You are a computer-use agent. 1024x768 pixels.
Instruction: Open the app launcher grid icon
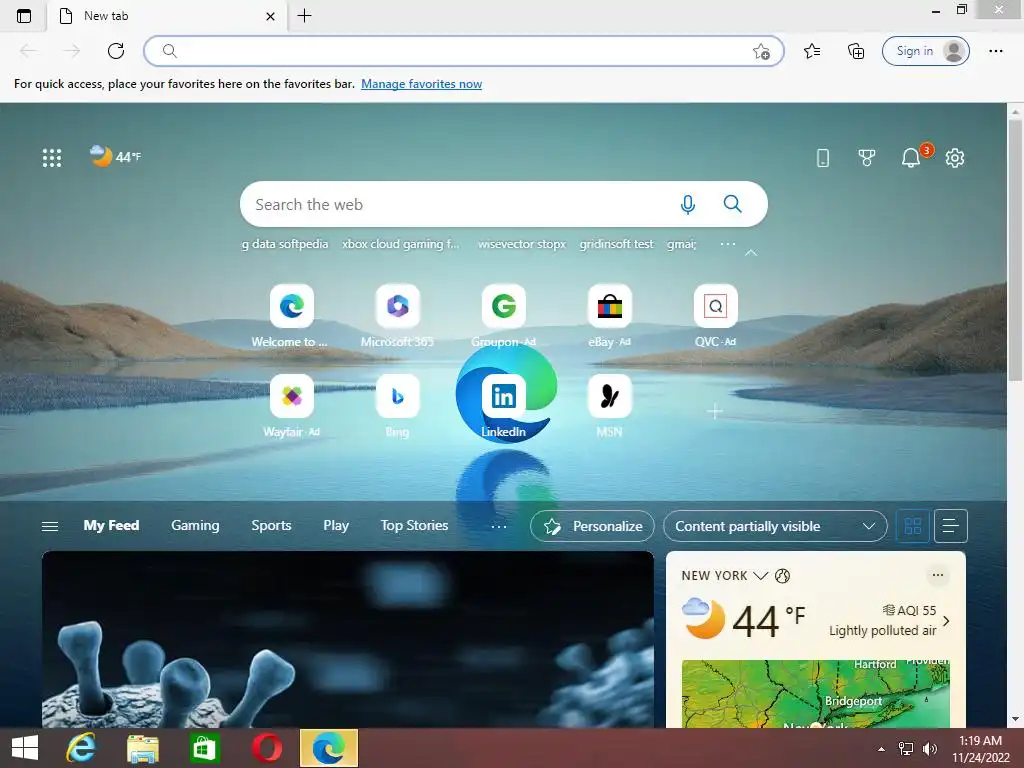52,157
